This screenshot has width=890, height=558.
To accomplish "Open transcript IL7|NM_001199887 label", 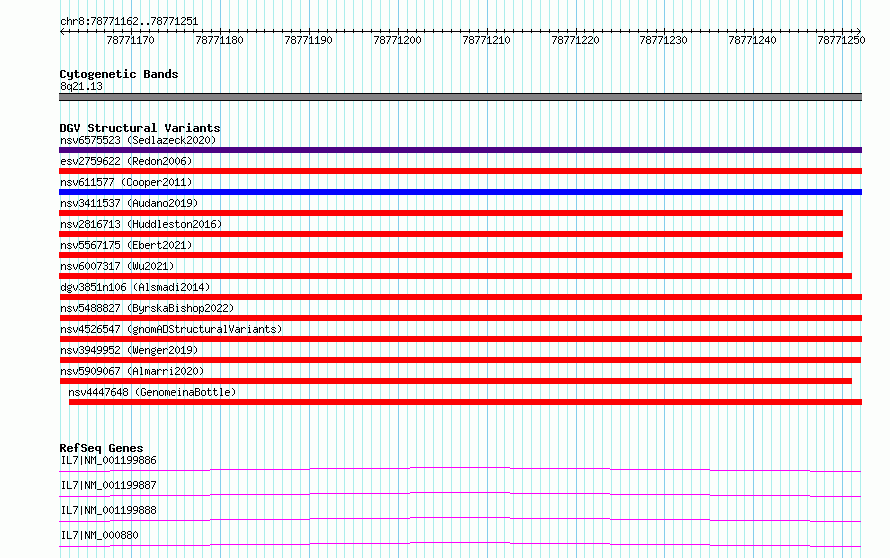I will 108,485.
